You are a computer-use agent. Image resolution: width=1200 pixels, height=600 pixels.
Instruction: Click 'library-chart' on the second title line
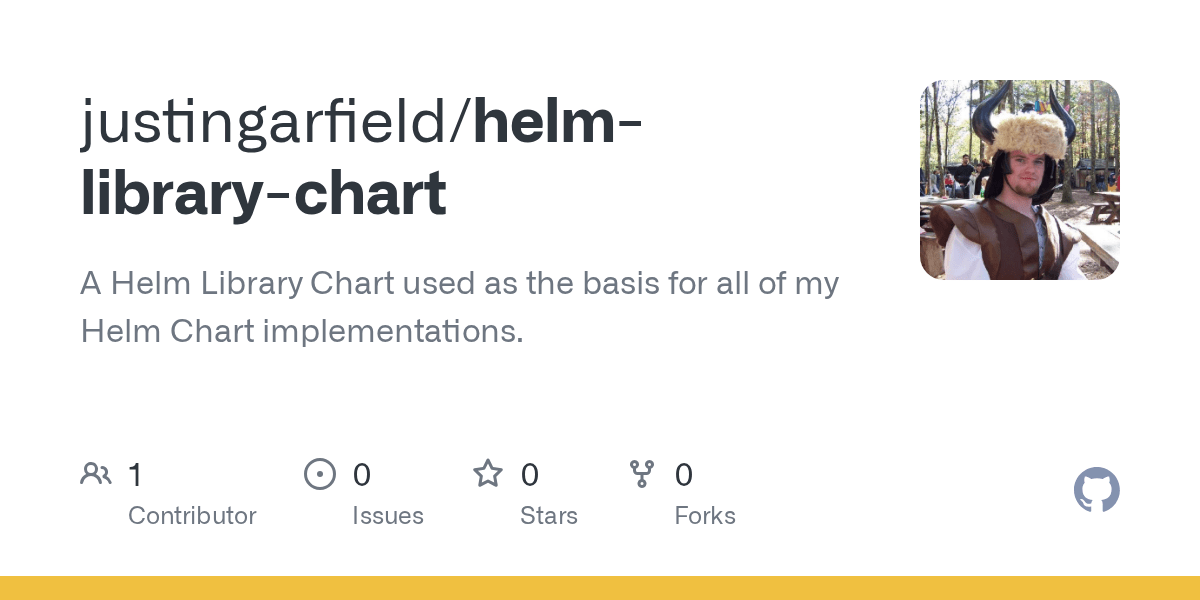coord(263,194)
